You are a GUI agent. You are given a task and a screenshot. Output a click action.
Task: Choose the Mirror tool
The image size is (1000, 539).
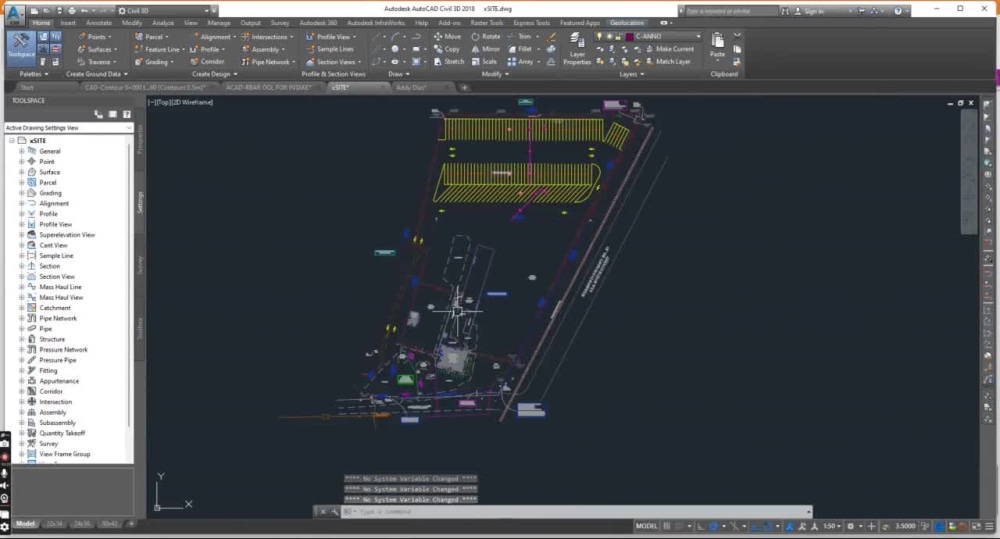point(485,49)
